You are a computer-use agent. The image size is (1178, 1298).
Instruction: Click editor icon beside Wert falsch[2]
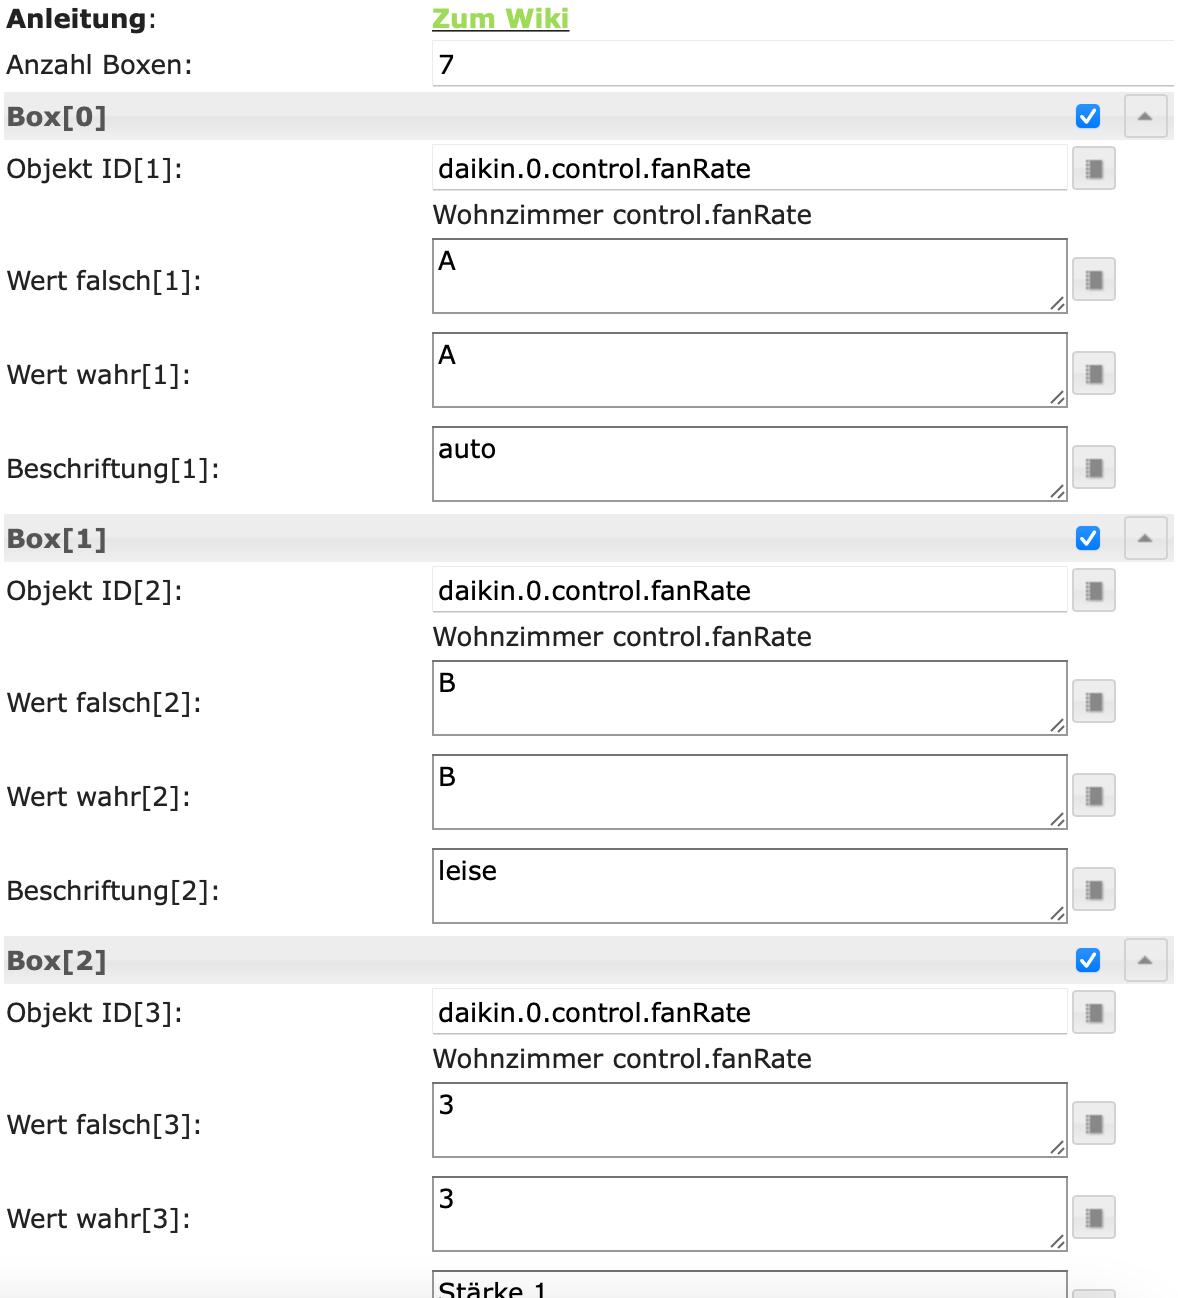(1094, 701)
